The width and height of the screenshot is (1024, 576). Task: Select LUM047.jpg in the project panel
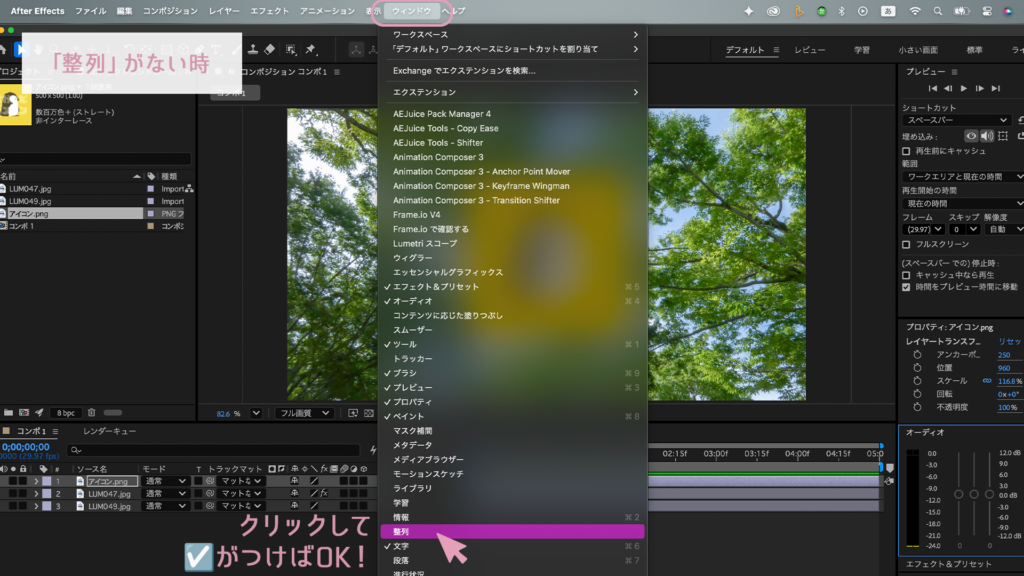coord(30,189)
